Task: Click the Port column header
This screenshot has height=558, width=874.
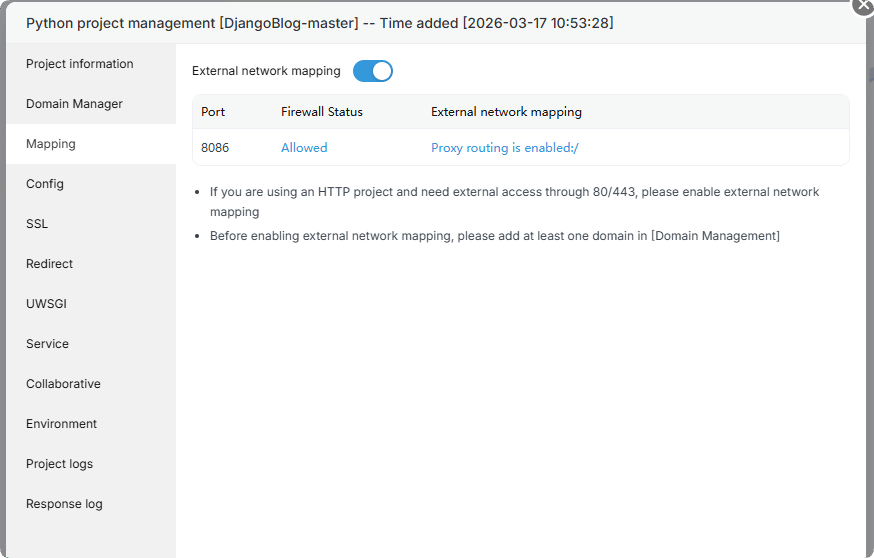Action: 213,112
